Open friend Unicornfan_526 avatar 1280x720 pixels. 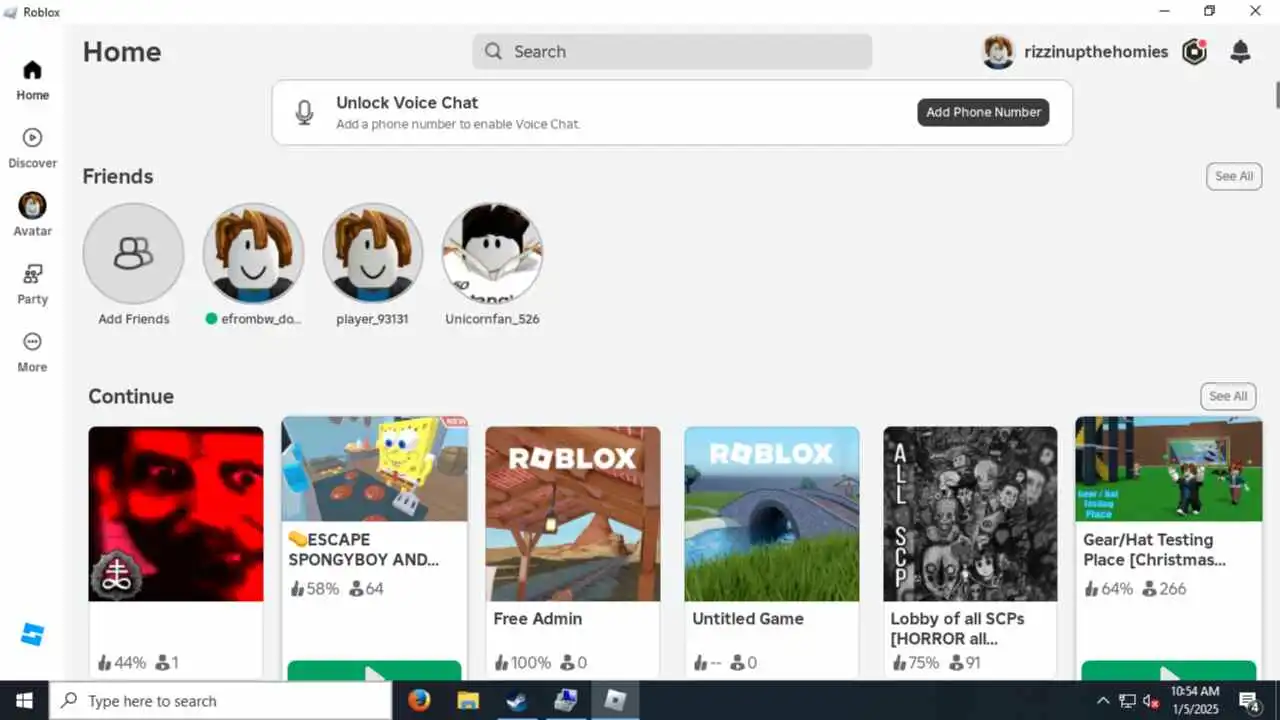[x=493, y=253]
